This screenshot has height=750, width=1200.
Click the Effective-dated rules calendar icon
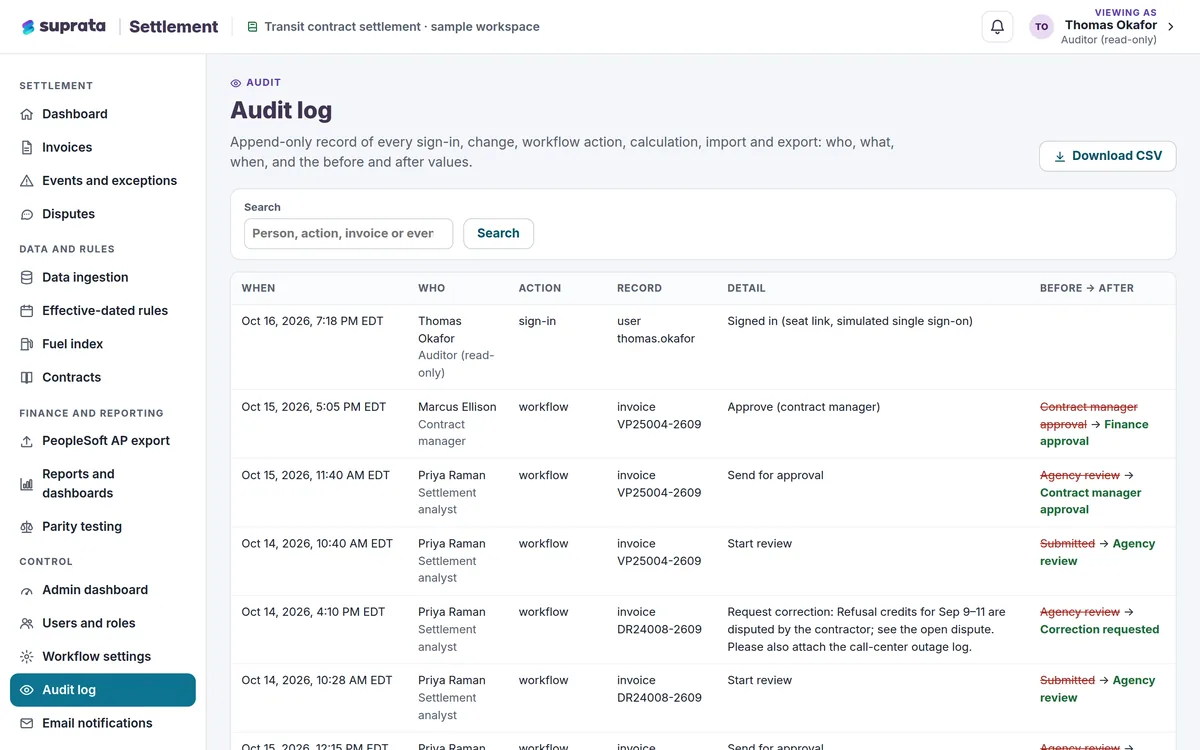[x=27, y=311]
